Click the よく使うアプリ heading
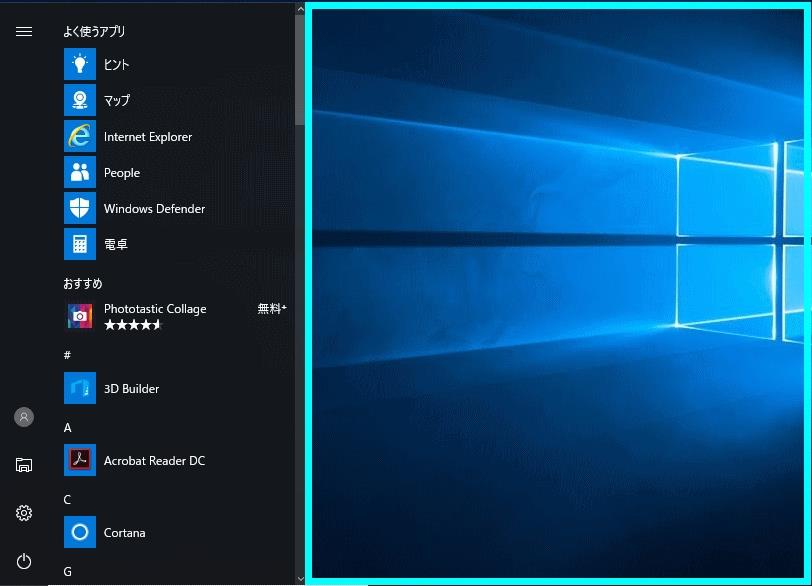Screen dimensions: 812x586 coord(94,32)
